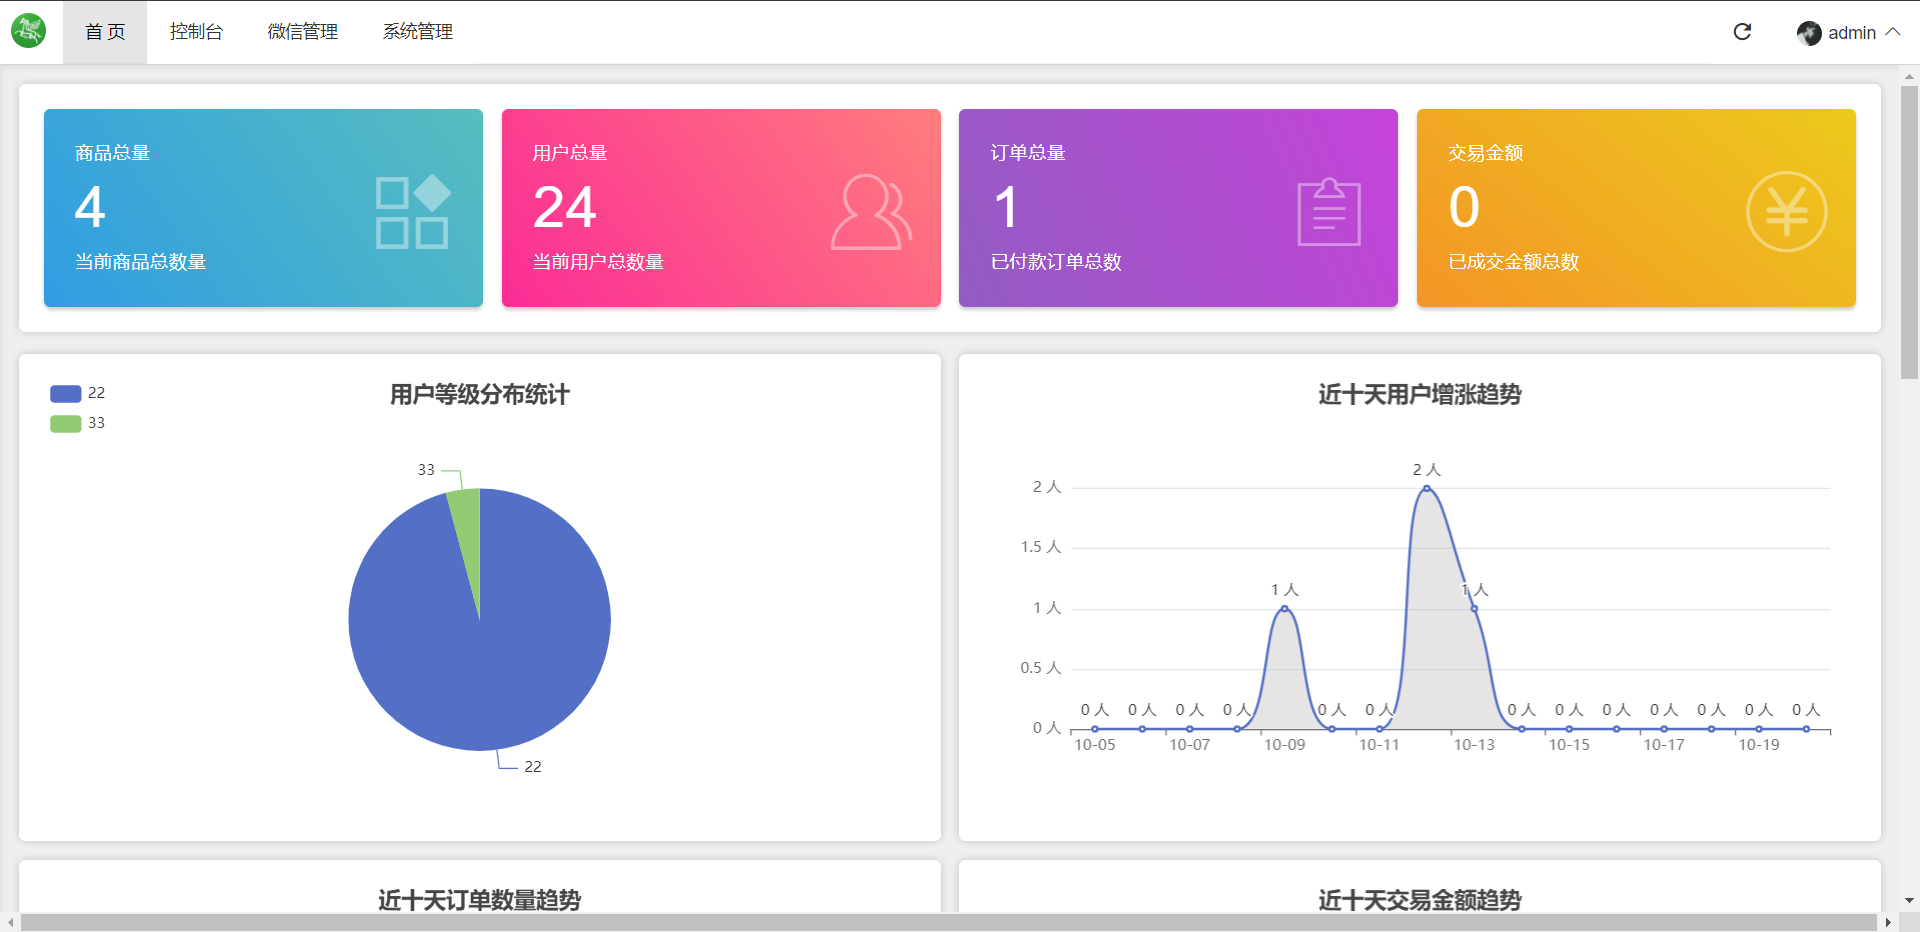Viewport: 1920px width, 932px height.
Task: Click the 已付款订单总数 caption
Action: pos(1056,262)
